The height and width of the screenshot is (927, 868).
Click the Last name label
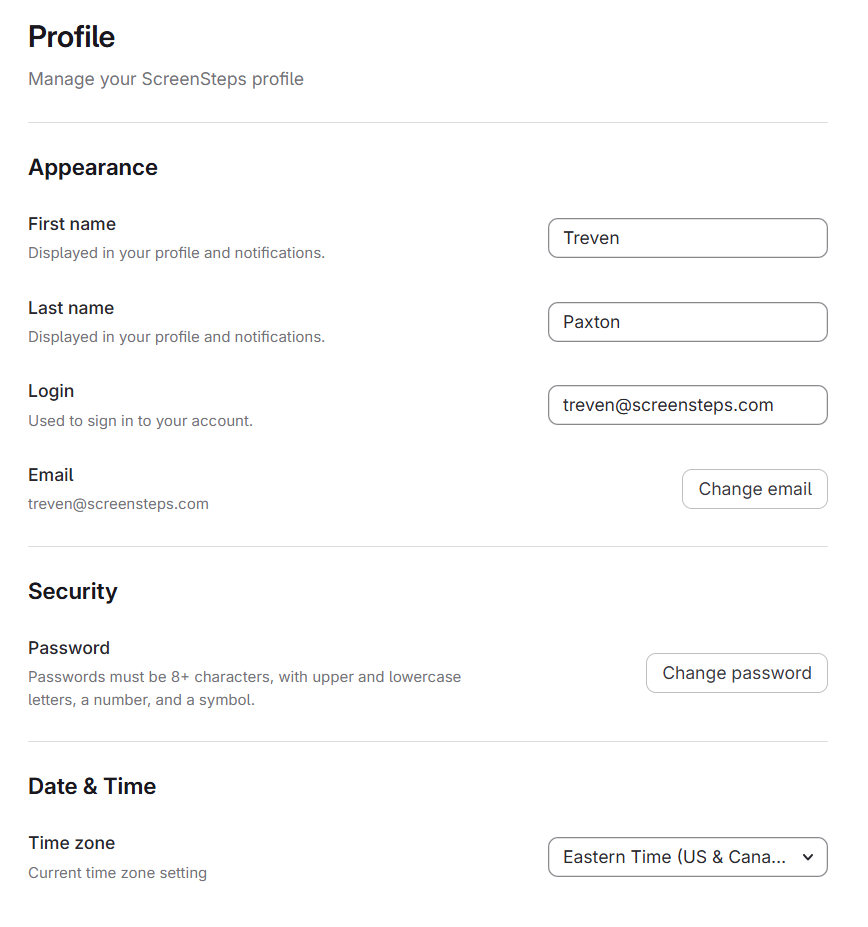click(71, 308)
